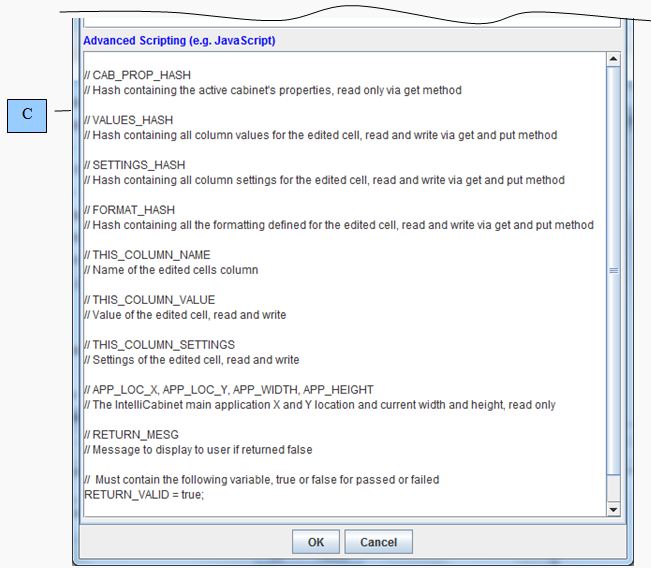Click the THIS_COLUMN_NAME comment line

pos(148,255)
